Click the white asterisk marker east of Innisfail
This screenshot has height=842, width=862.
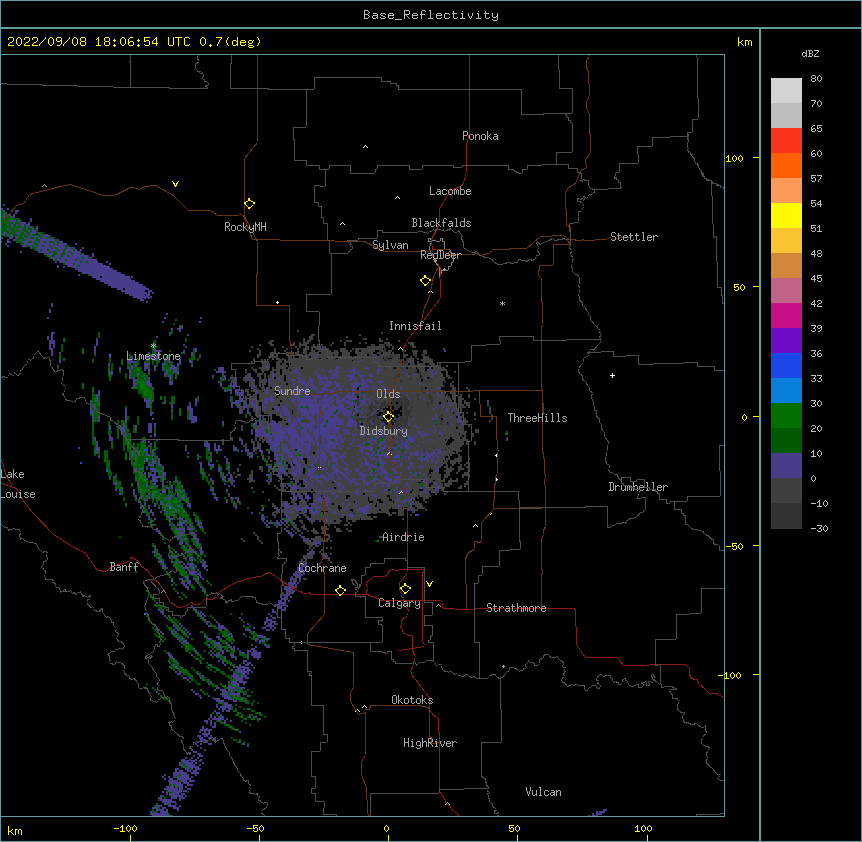click(502, 303)
